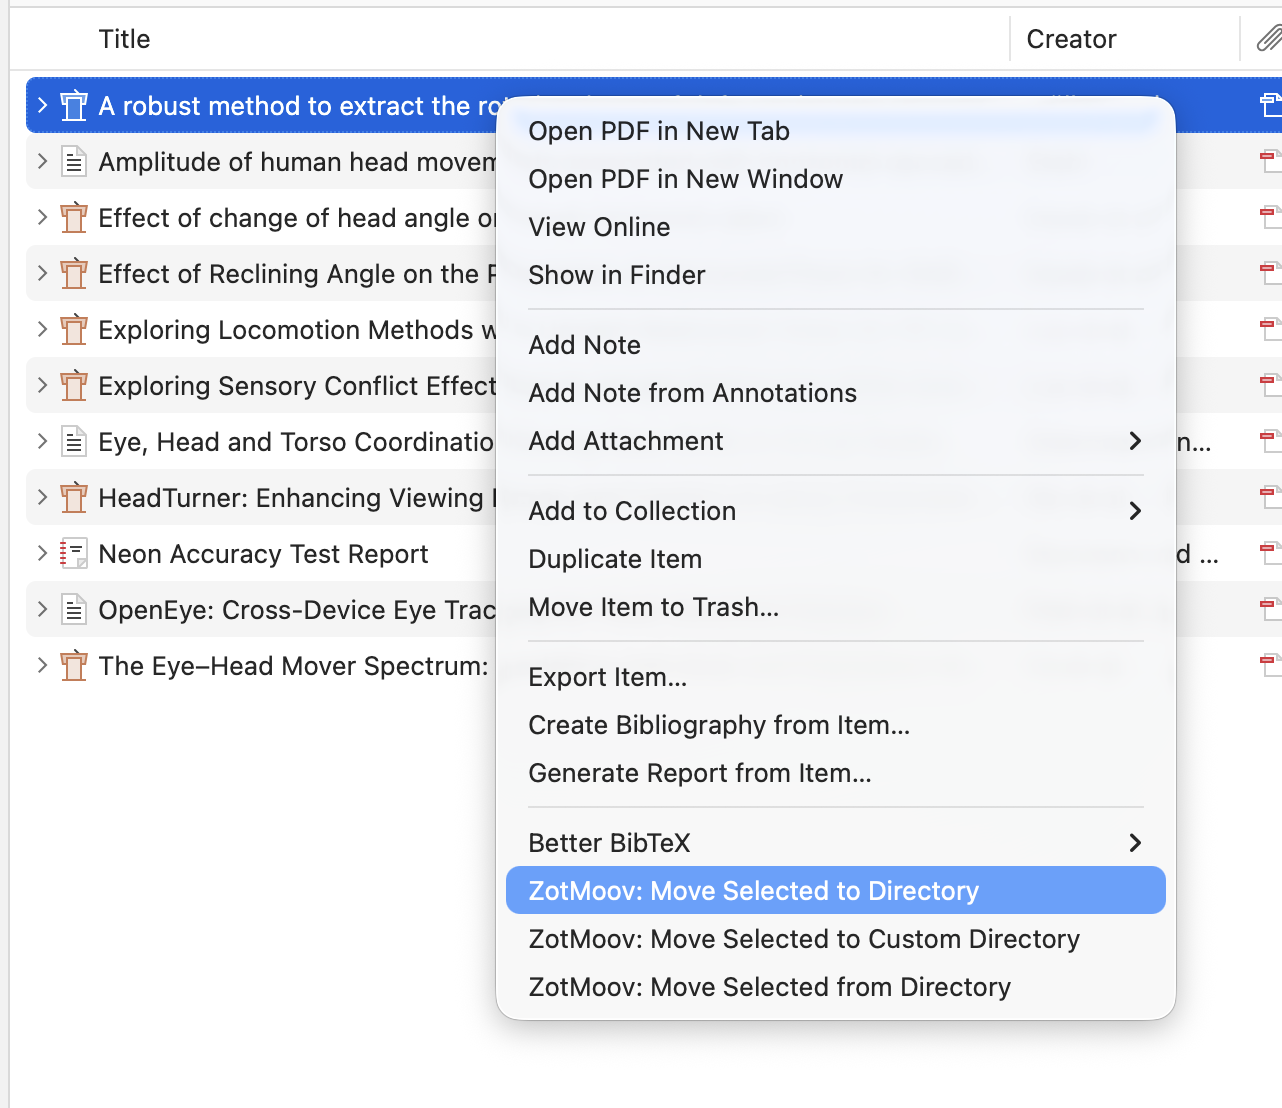1282x1108 pixels.
Task: Choose 'ZotMoov: Move Selected to Custom Directory'
Action: (x=836, y=939)
